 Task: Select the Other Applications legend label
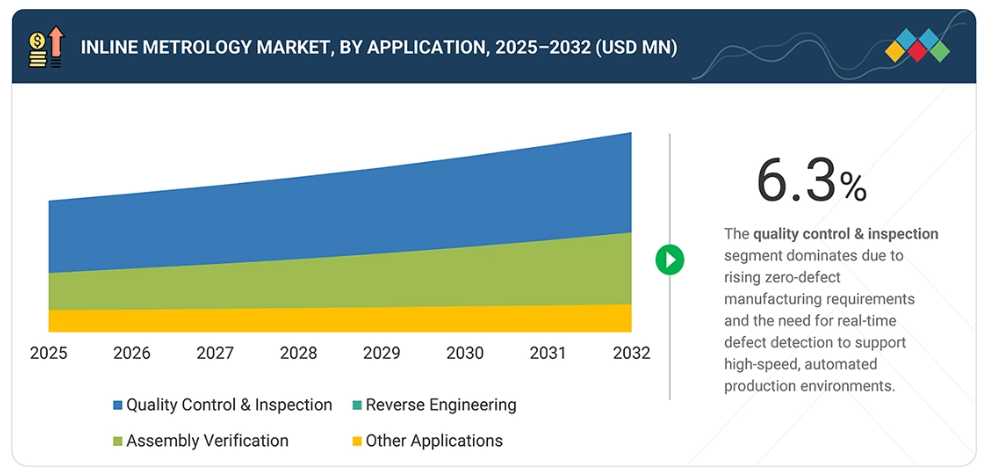click(434, 441)
